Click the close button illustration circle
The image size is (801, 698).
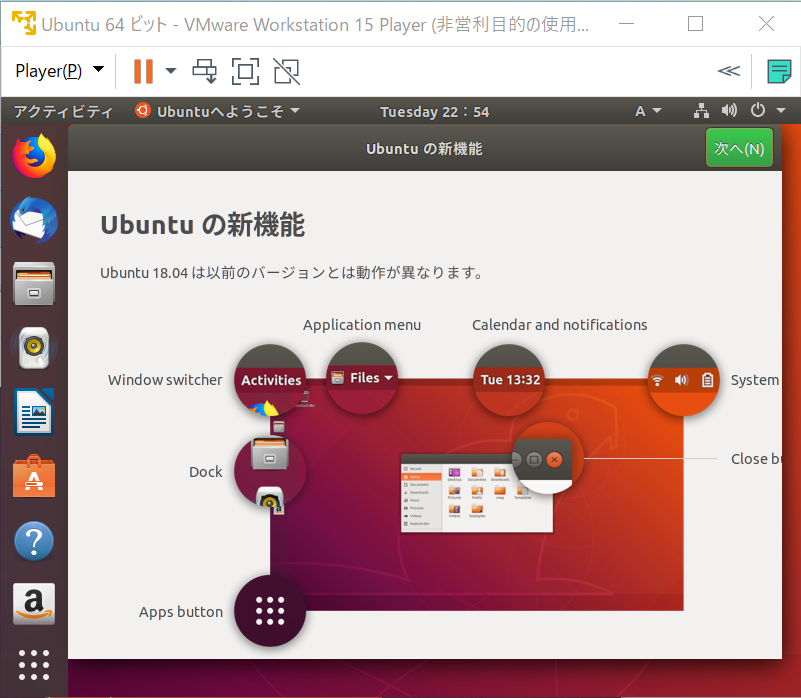547,458
